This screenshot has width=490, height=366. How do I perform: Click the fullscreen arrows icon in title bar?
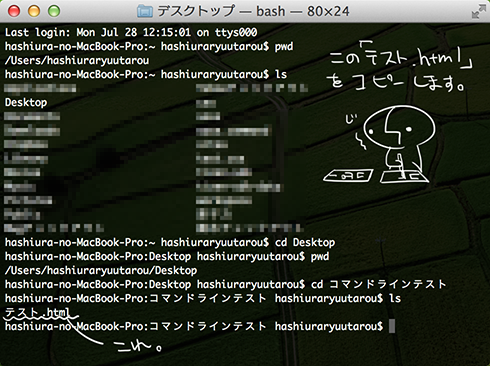479,12
